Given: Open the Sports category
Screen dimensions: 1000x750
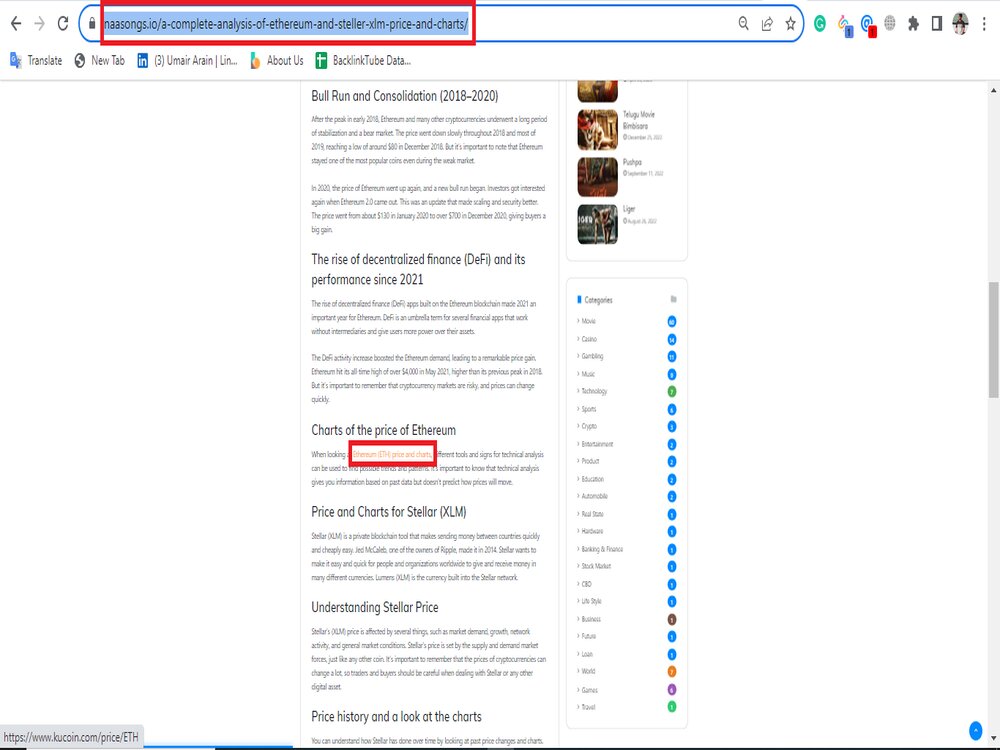Looking at the screenshot, I should tap(589, 409).
